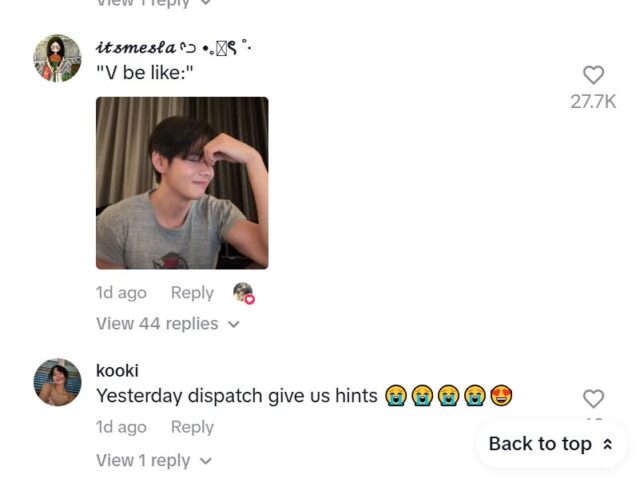Open itsmesla's profile avatar

(x=57, y=58)
